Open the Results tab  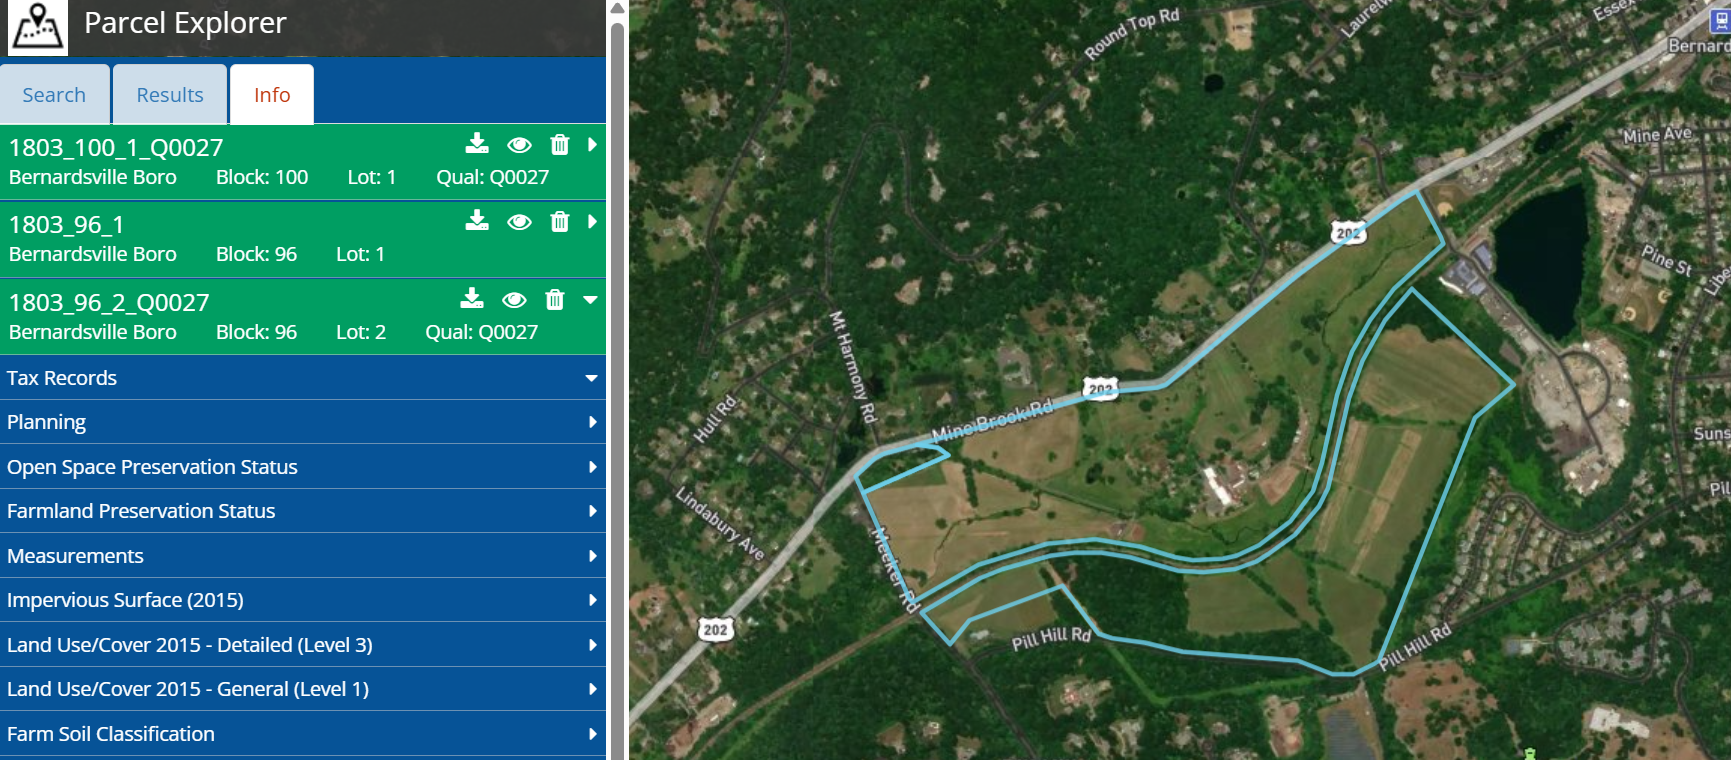coord(170,95)
